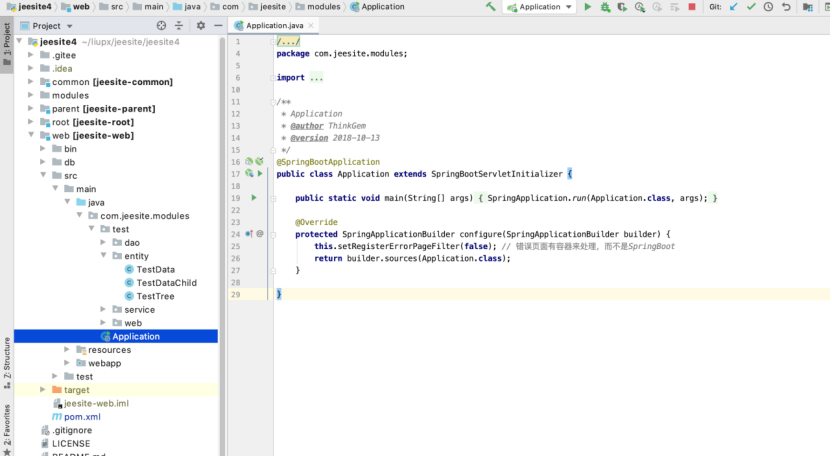The height and width of the screenshot is (458, 832).
Task: Click @SpringBootApplication annotation text
Action: (x=328, y=162)
